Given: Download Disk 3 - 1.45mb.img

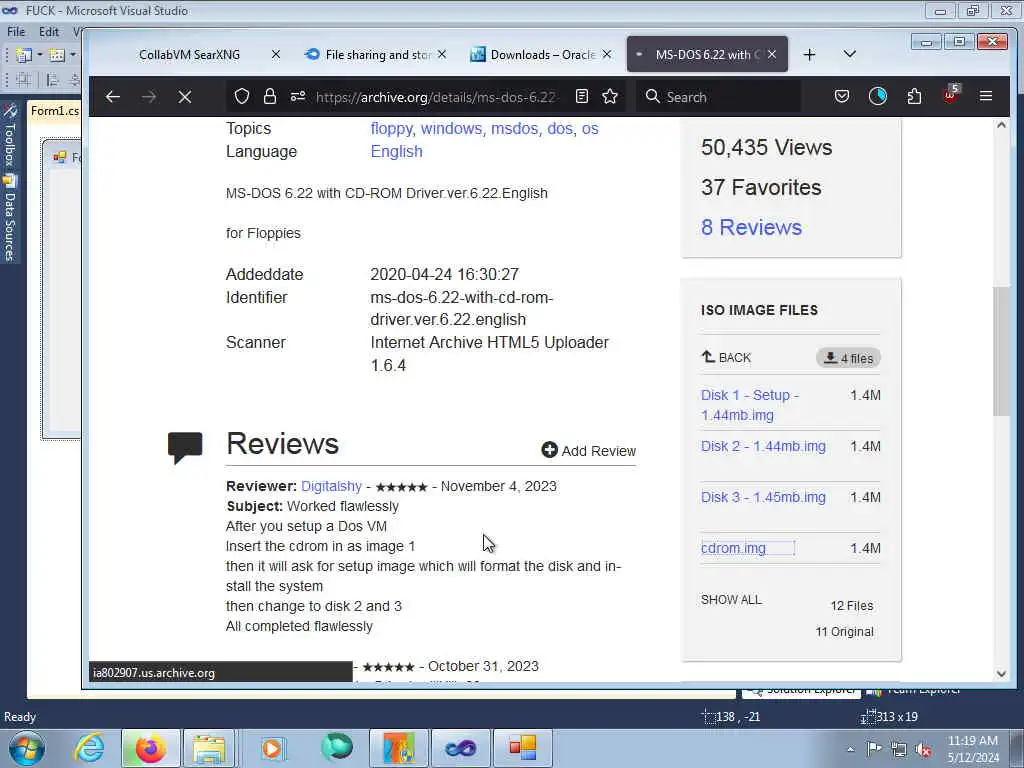Looking at the screenshot, I should [763, 497].
